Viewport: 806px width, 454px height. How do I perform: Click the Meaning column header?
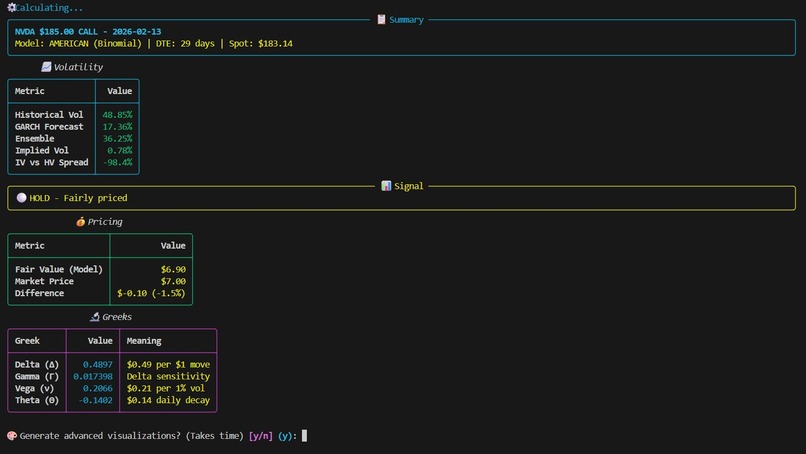[144, 340]
